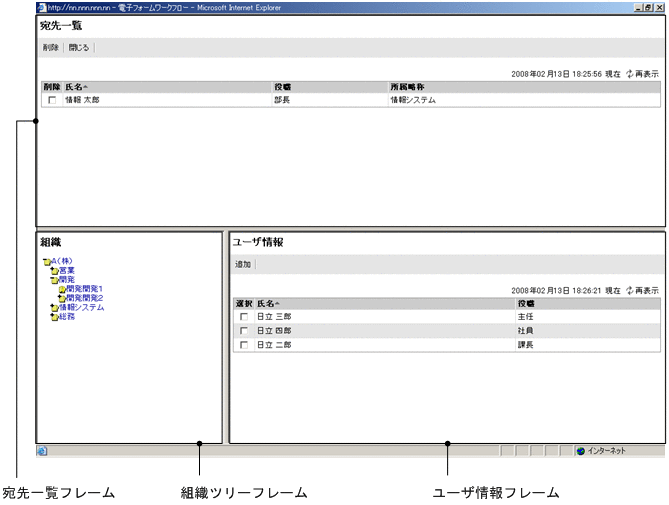Click the folder icon next to 開発開発1
This screenshot has height=505, width=669.
tap(62, 289)
